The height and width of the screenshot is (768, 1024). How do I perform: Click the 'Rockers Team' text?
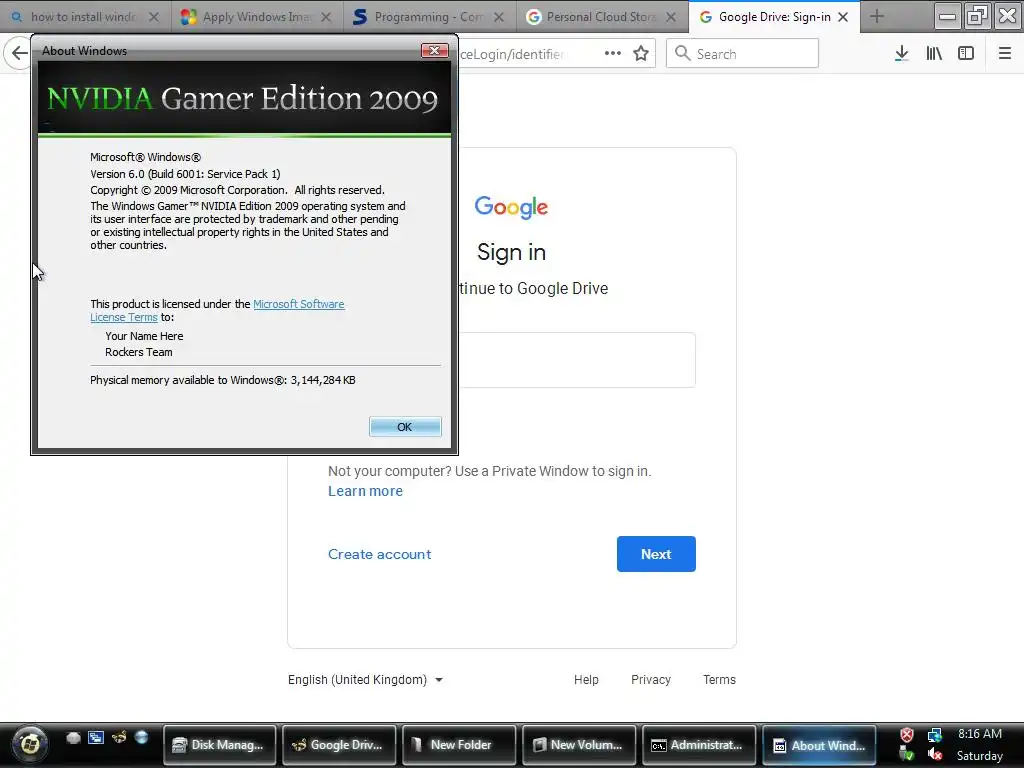click(x=138, y=352)
